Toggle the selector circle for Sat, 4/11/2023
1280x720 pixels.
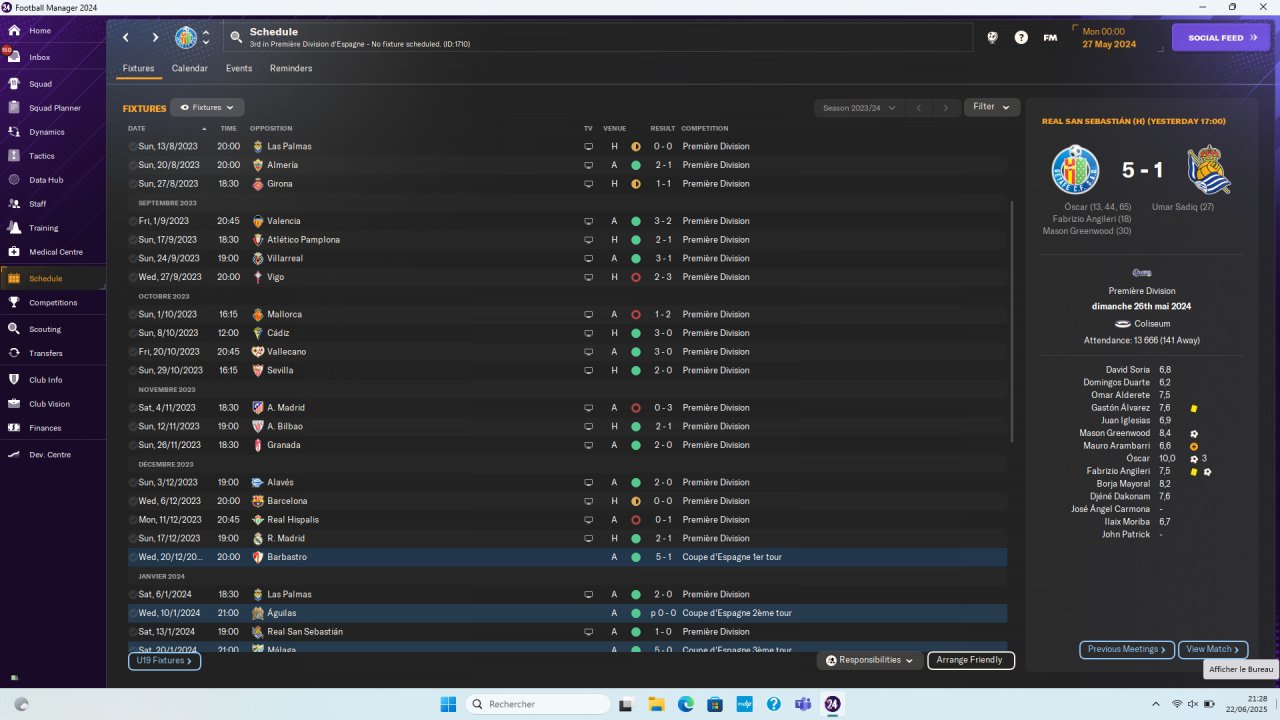(x=133, y=408)
